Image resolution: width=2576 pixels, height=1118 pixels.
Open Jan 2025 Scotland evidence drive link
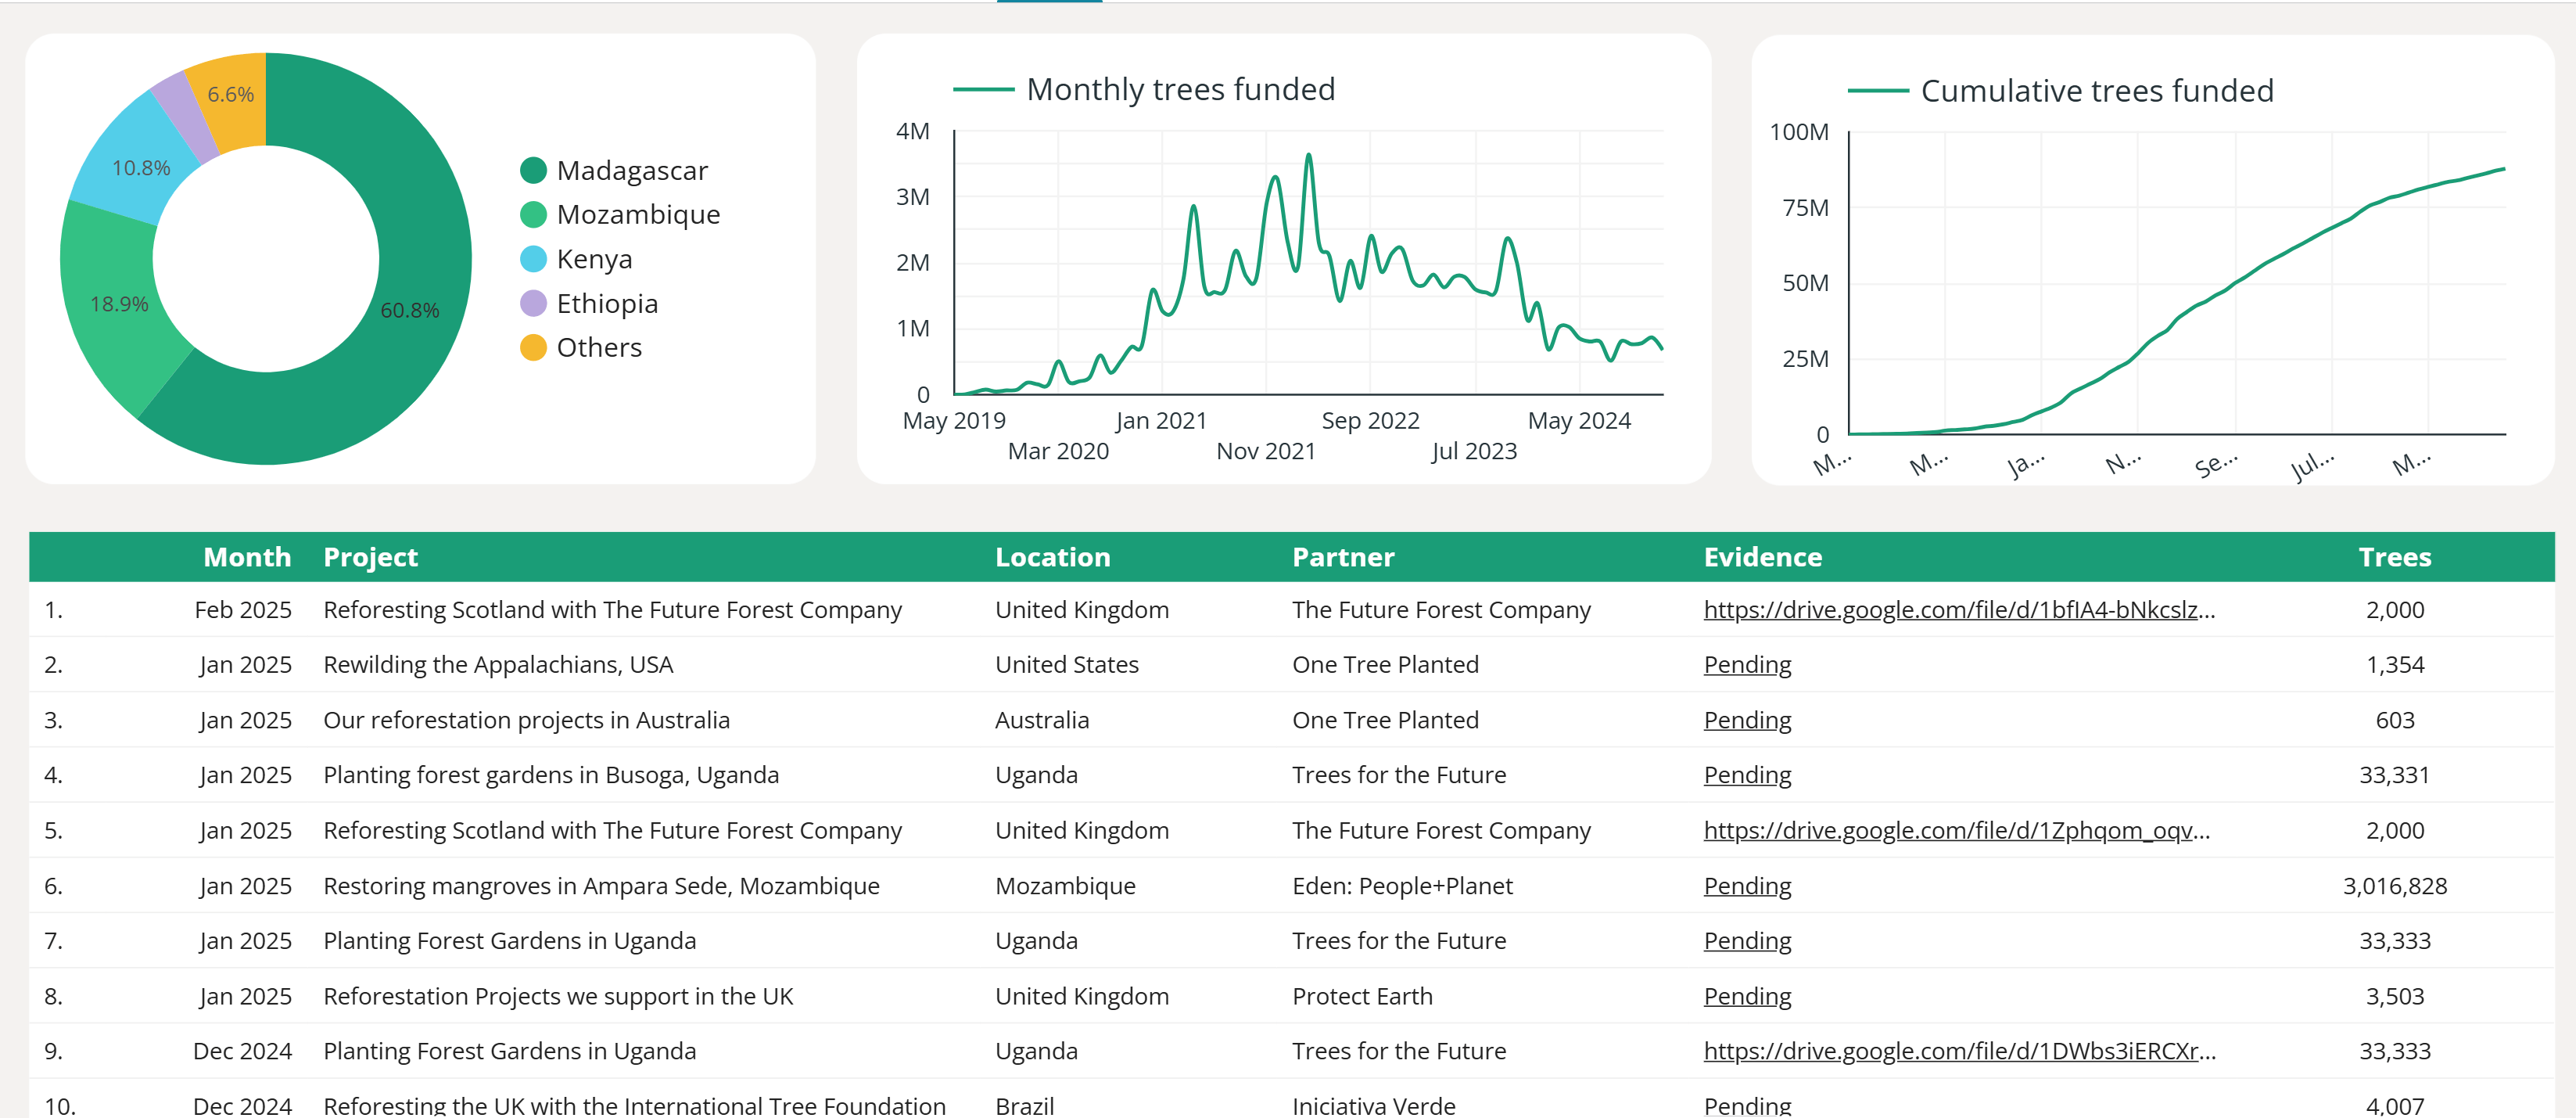pyautogui.click(x=1957, y=831)
